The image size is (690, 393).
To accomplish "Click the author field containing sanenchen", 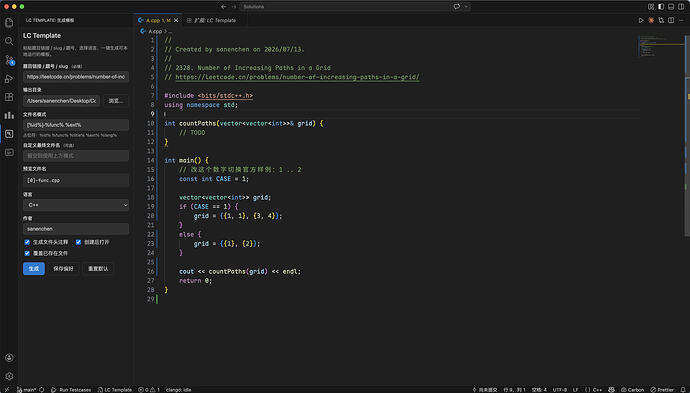I will coord(76,229).
